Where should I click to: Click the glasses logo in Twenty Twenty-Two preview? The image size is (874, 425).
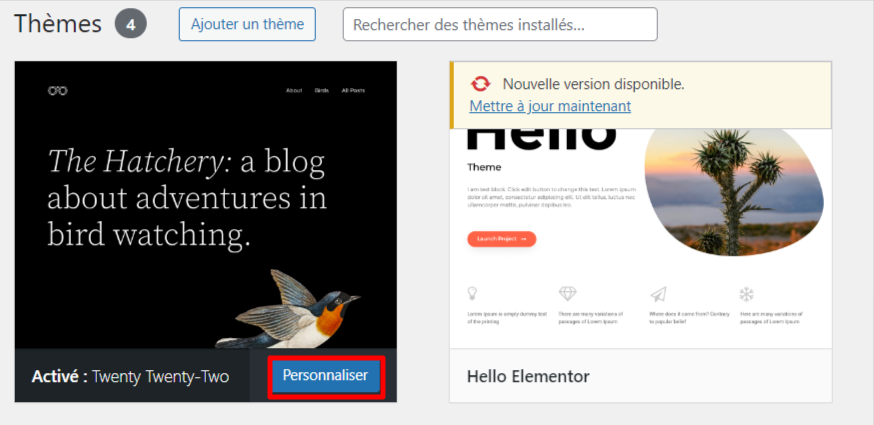[x=57, y=91]
